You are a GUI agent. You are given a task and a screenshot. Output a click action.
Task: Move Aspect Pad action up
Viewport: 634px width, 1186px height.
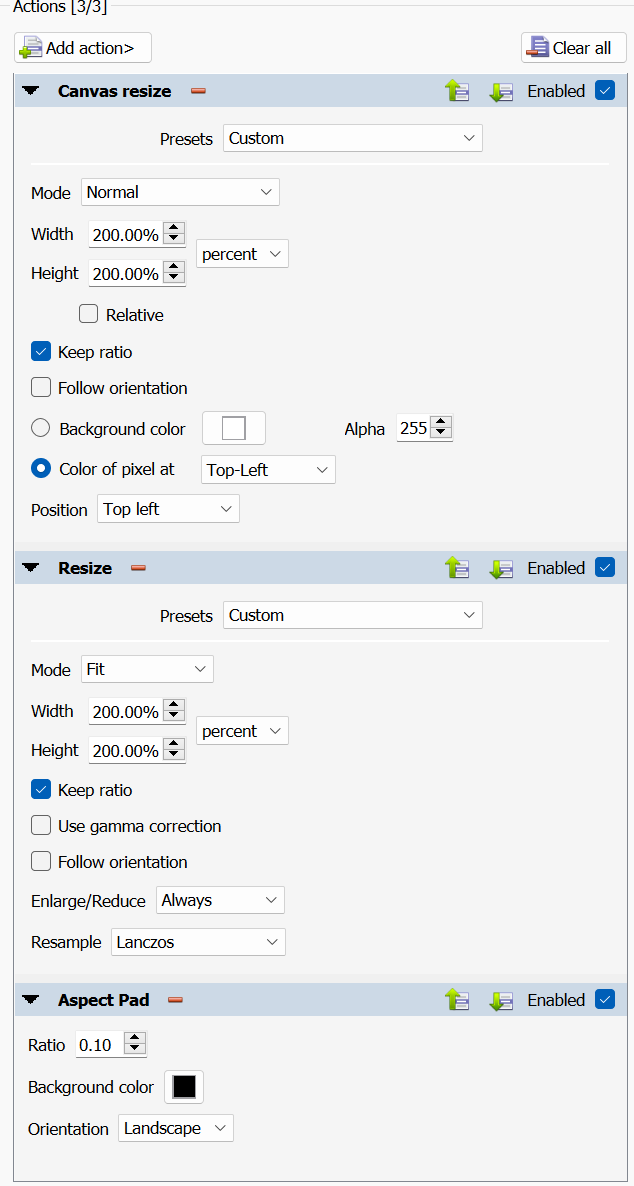click(457, 1000)
